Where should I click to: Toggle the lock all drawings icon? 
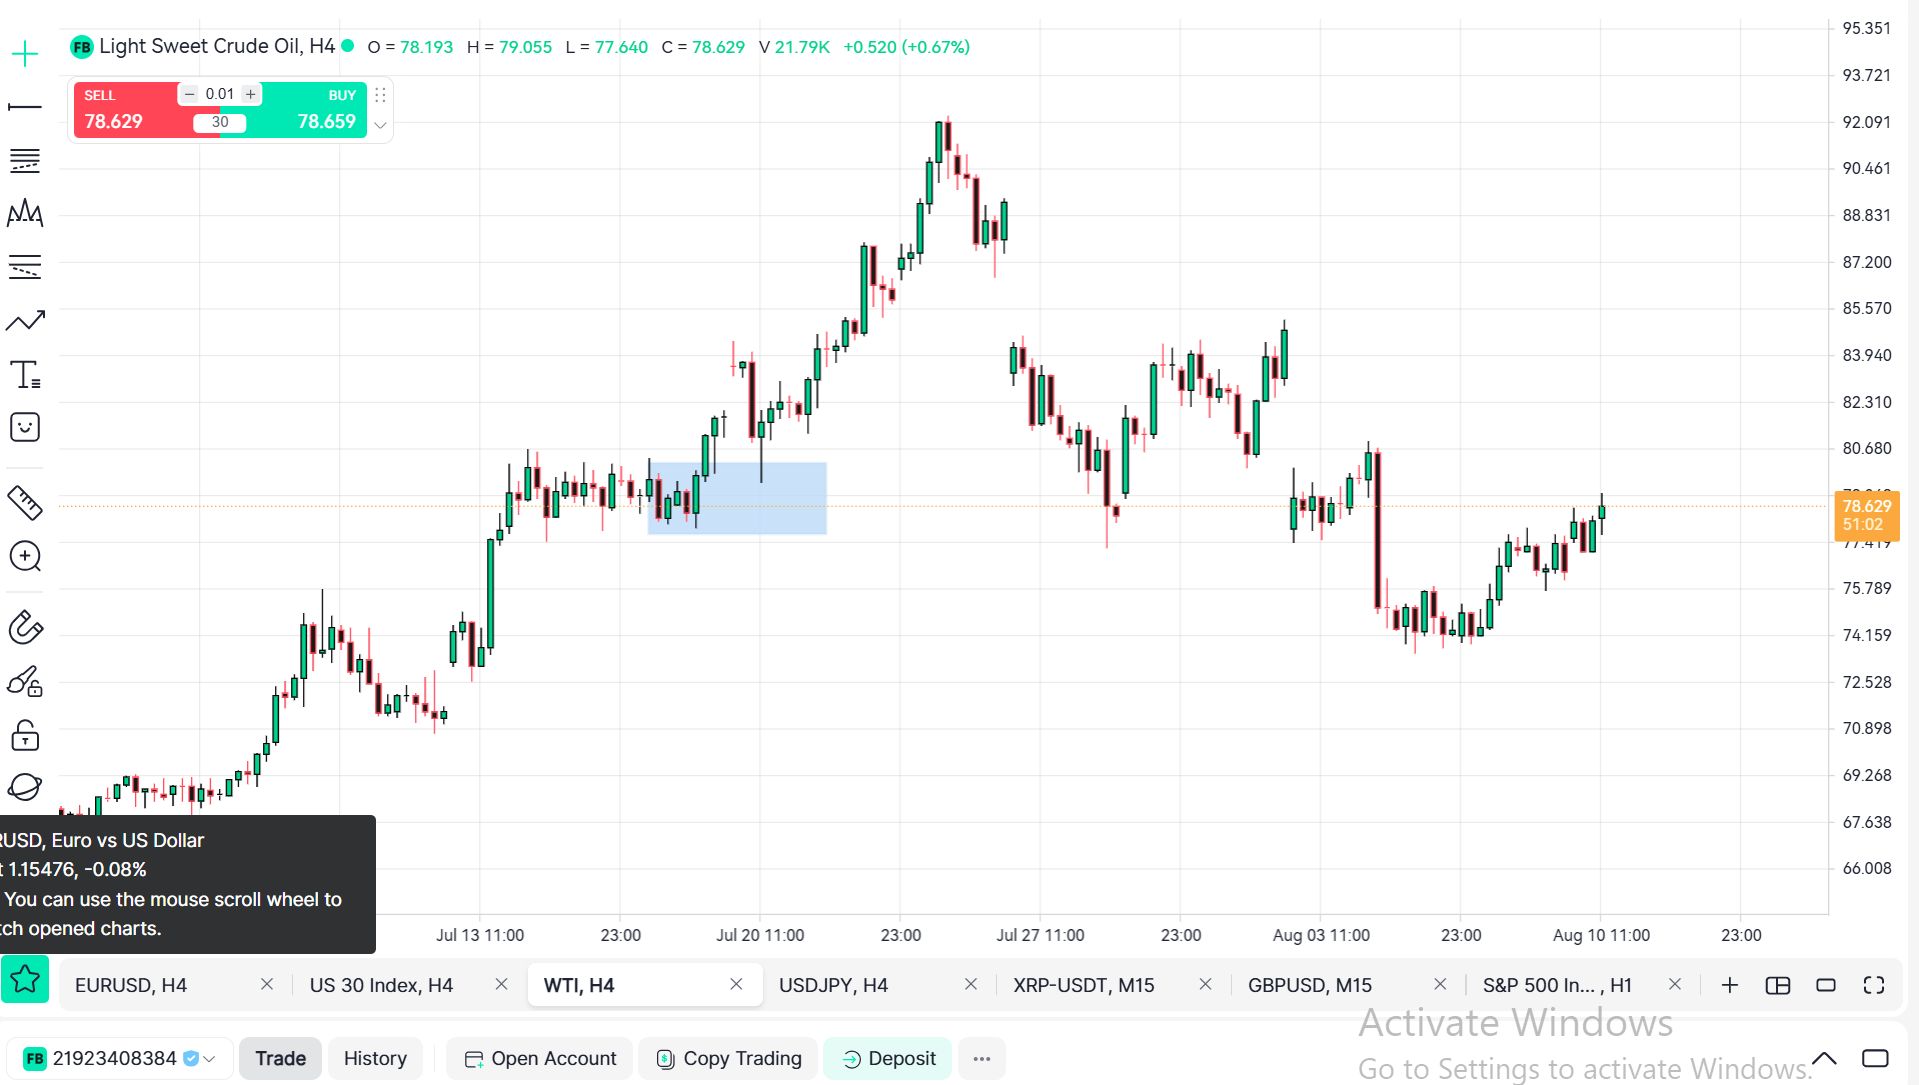point(25,735)
